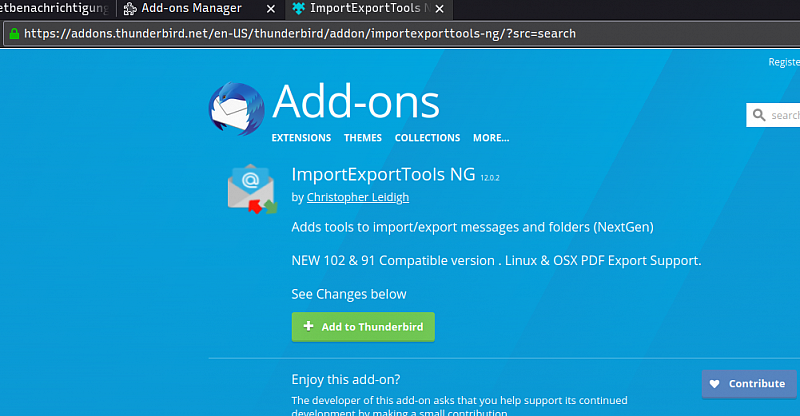Click the version number 12.0.2
This screenshot has width=800, height=416.
(490, 178)
